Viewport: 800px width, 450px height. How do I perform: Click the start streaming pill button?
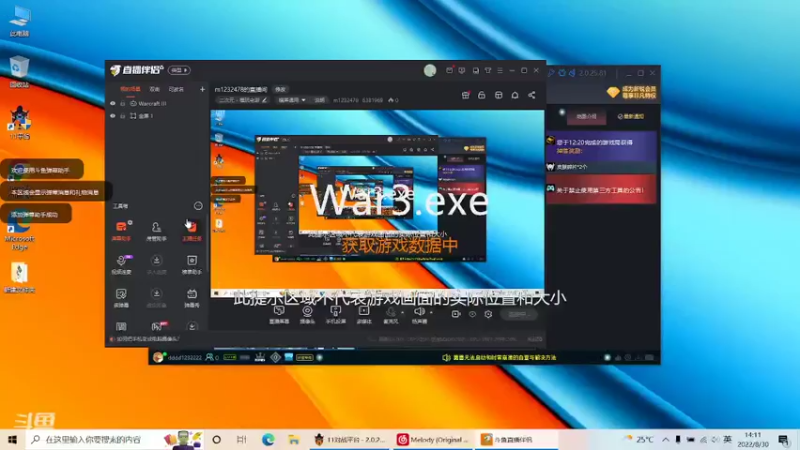pos(518,314)
